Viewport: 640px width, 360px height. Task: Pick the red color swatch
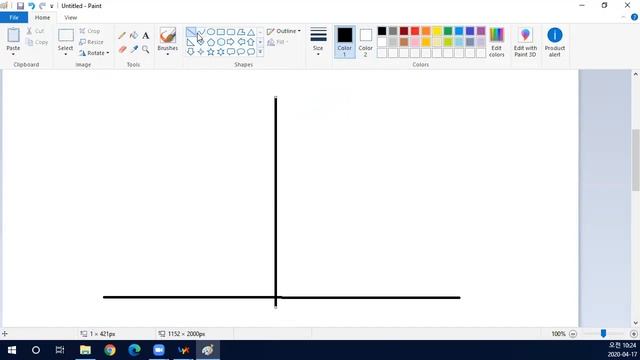click(x=415, y=31)
